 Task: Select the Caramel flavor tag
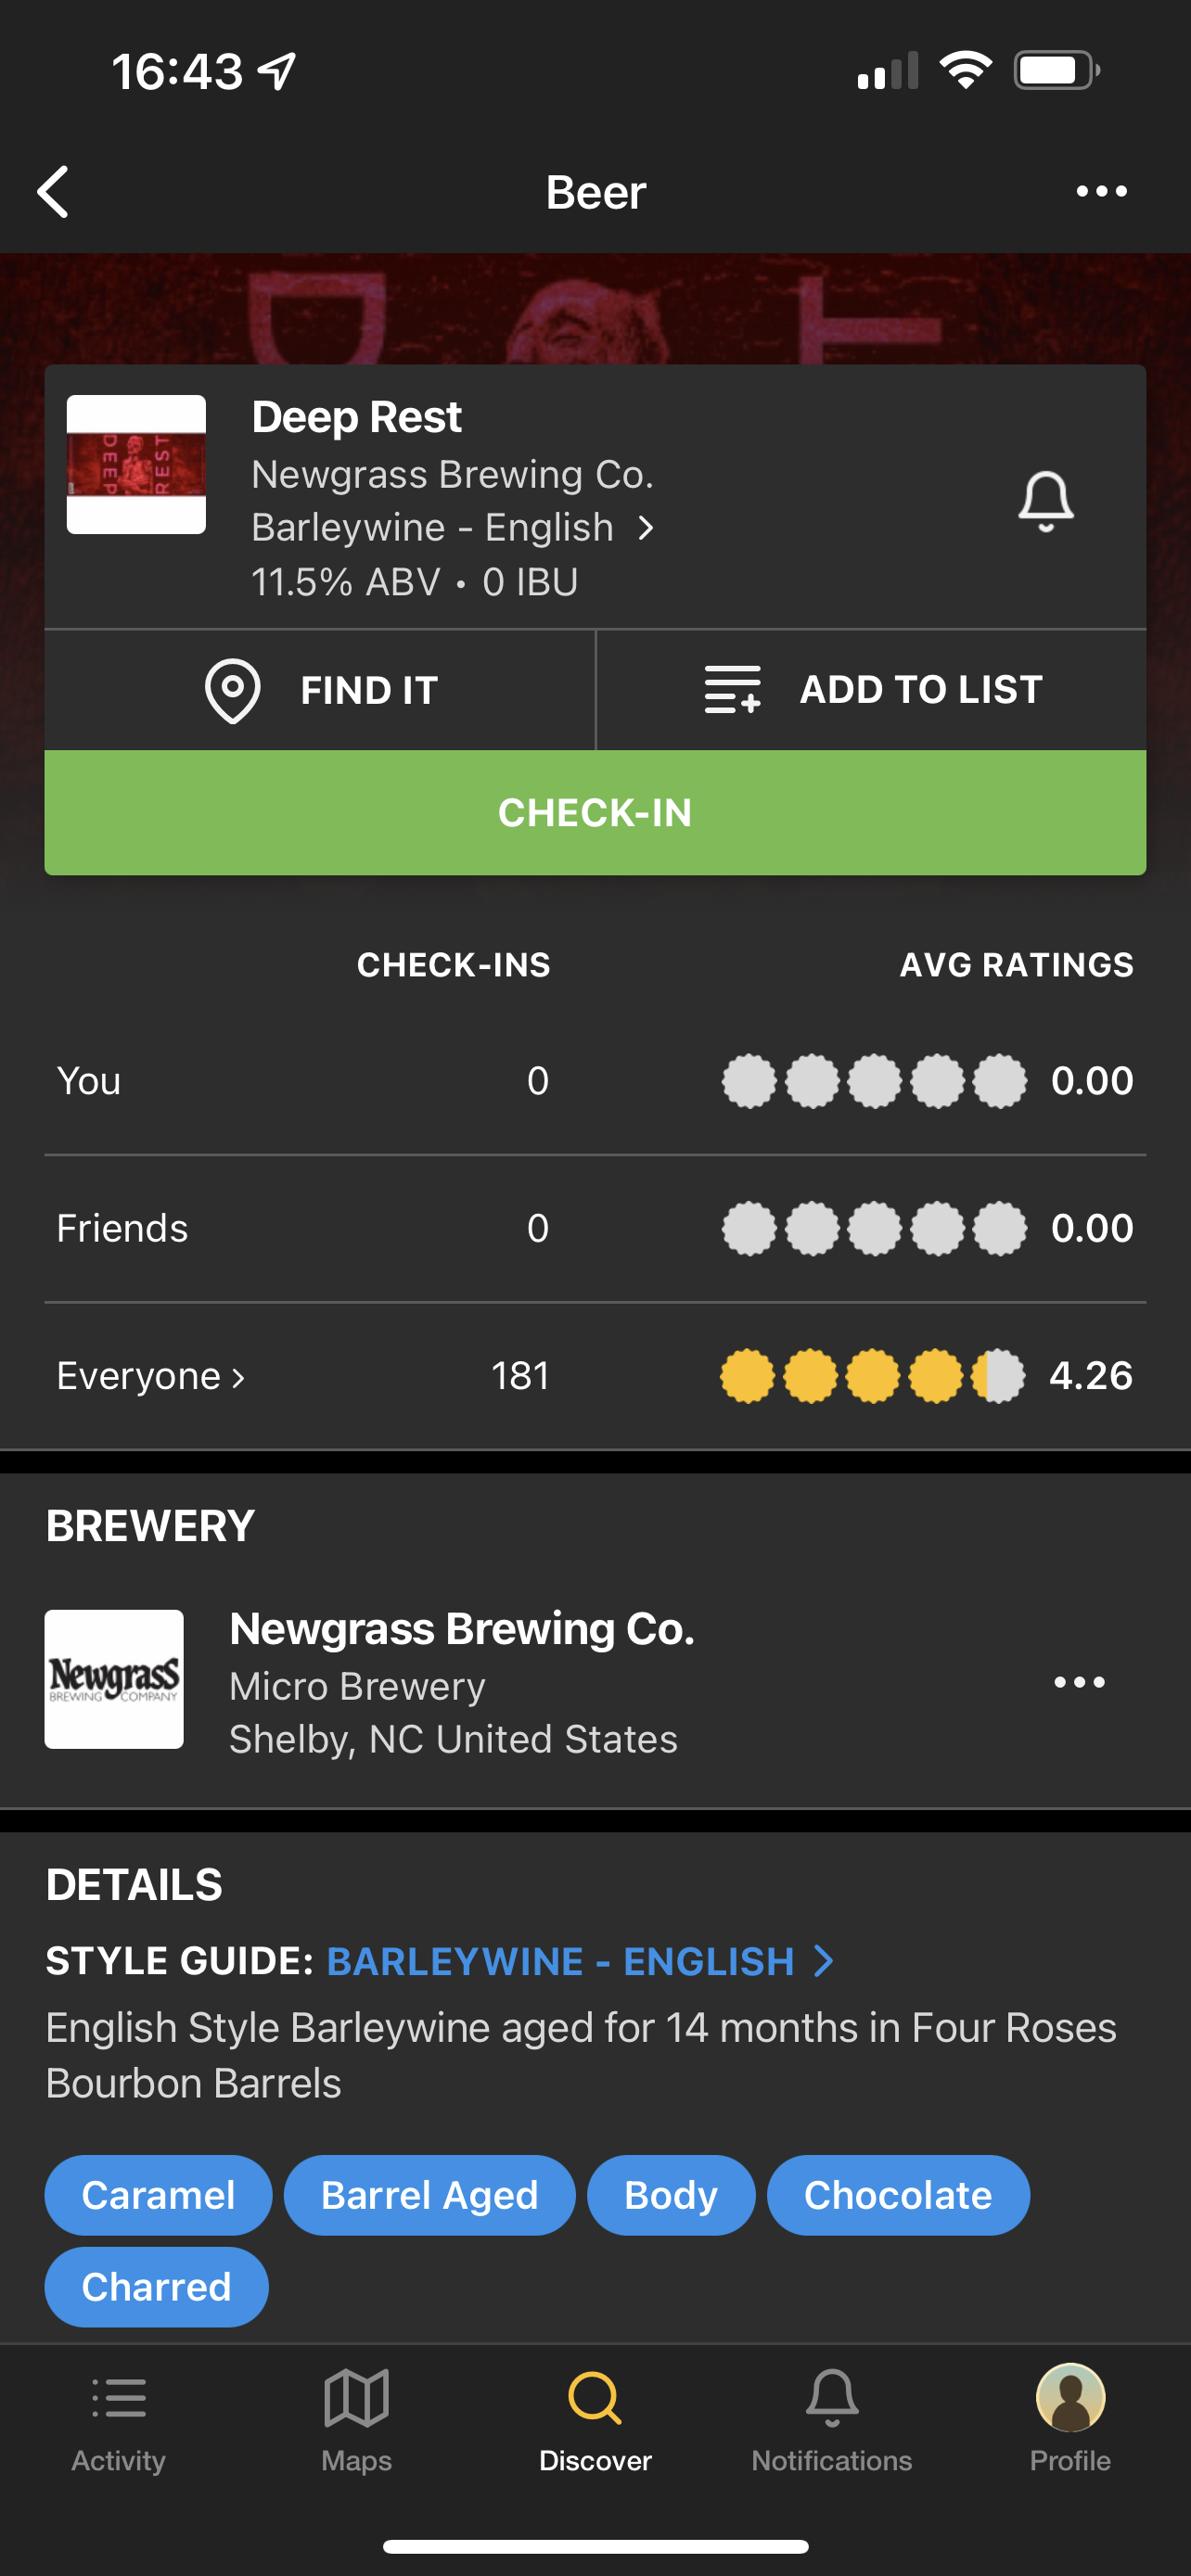coord(158,2195)
